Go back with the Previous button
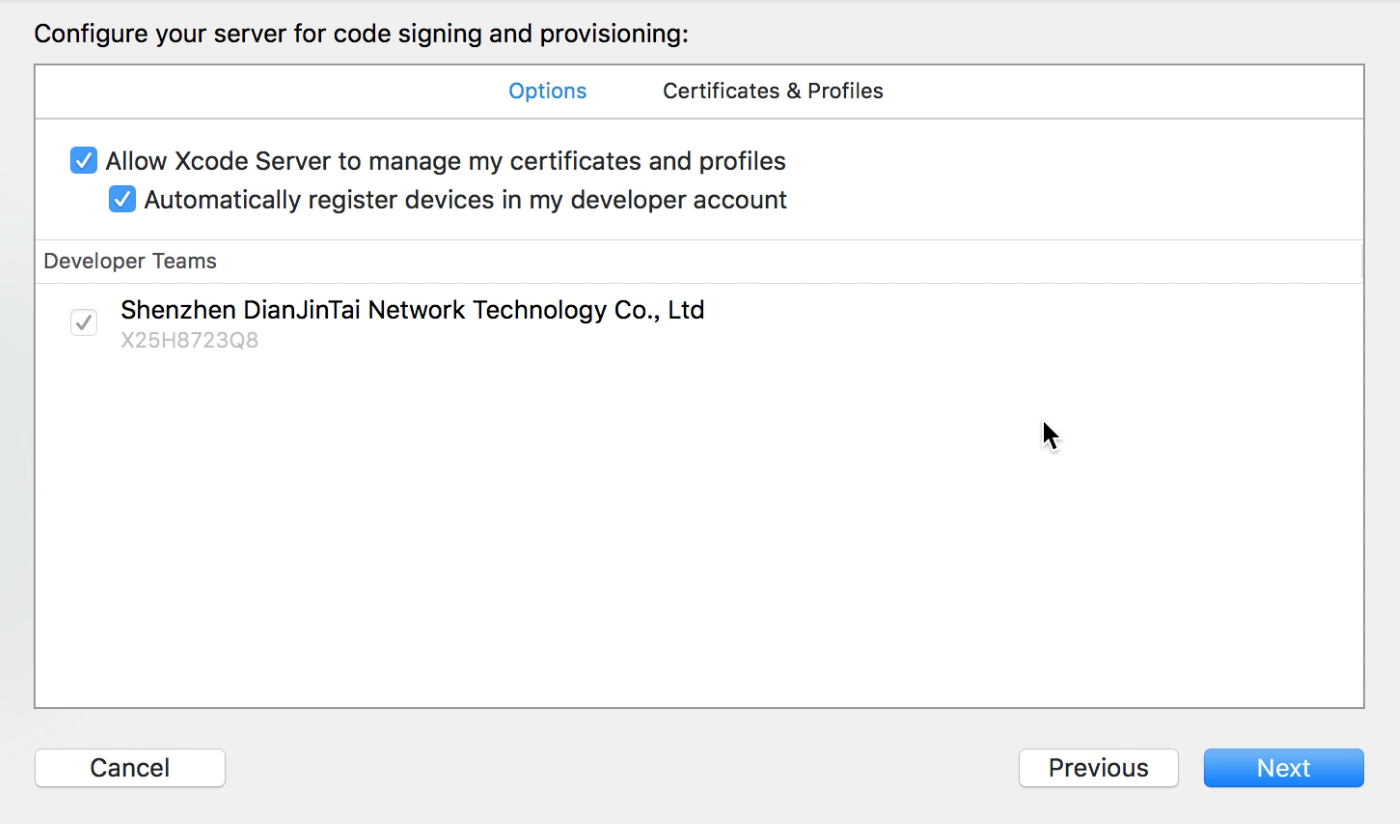Viewport: 1400px width, 824px height. pos(1098,768)
